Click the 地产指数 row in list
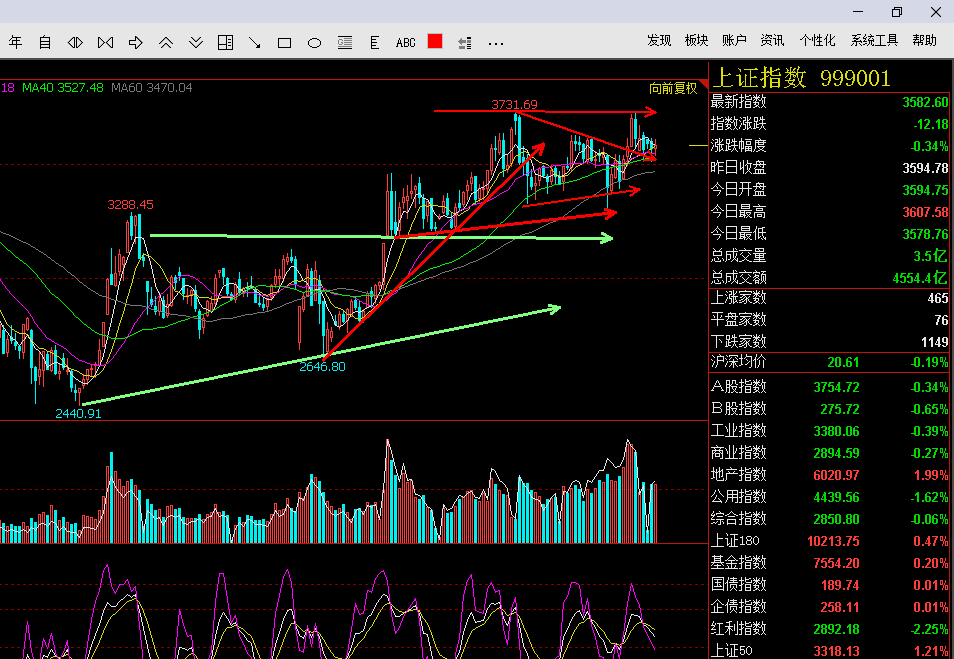The image size is (954, 659). (829, 475)
